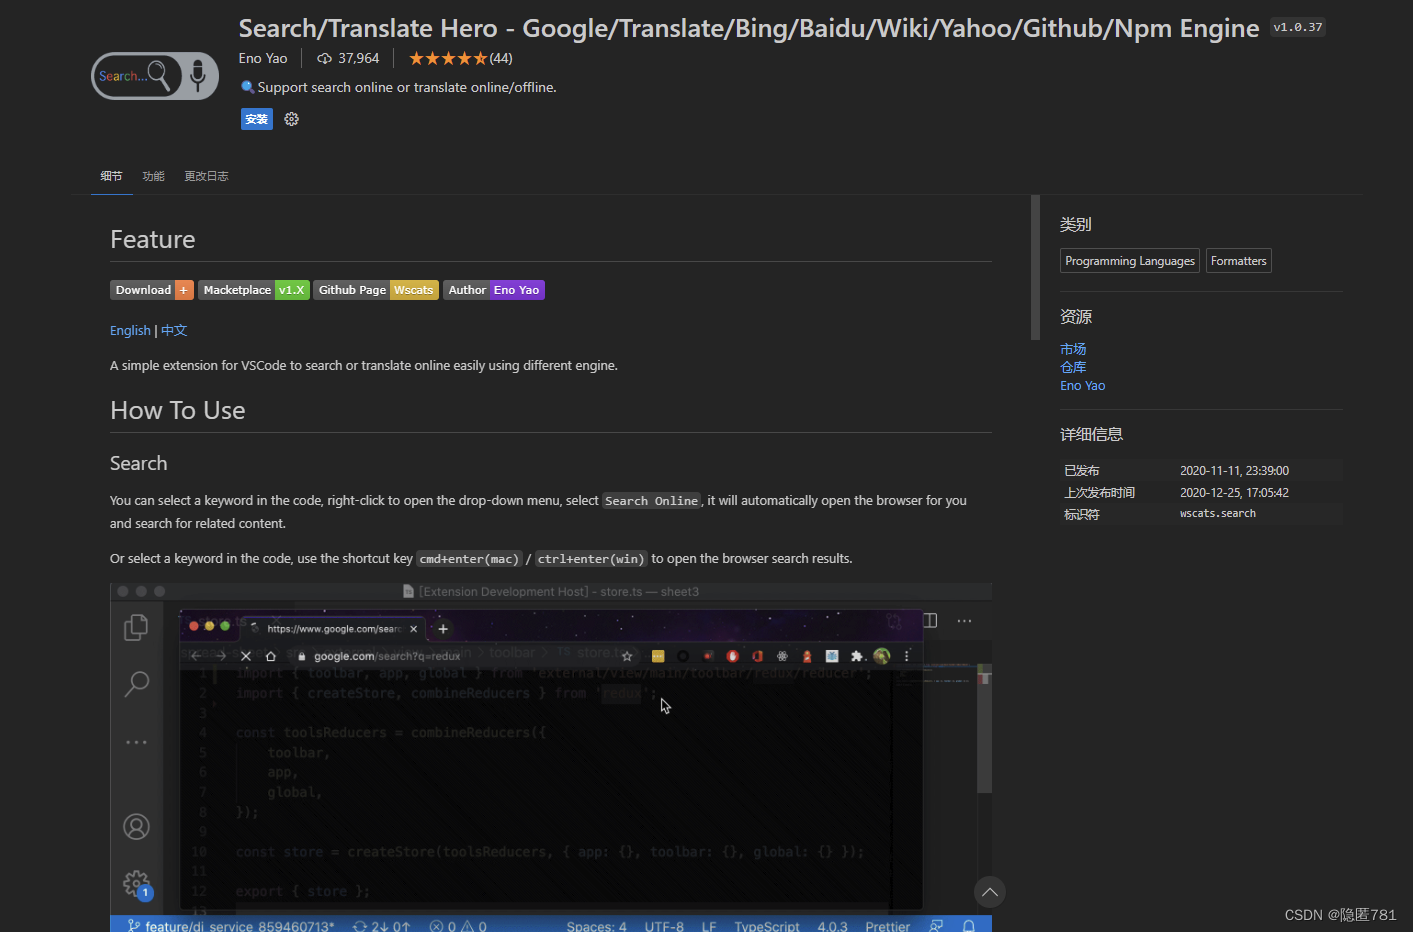Click the split editor icon at top right

929,620
